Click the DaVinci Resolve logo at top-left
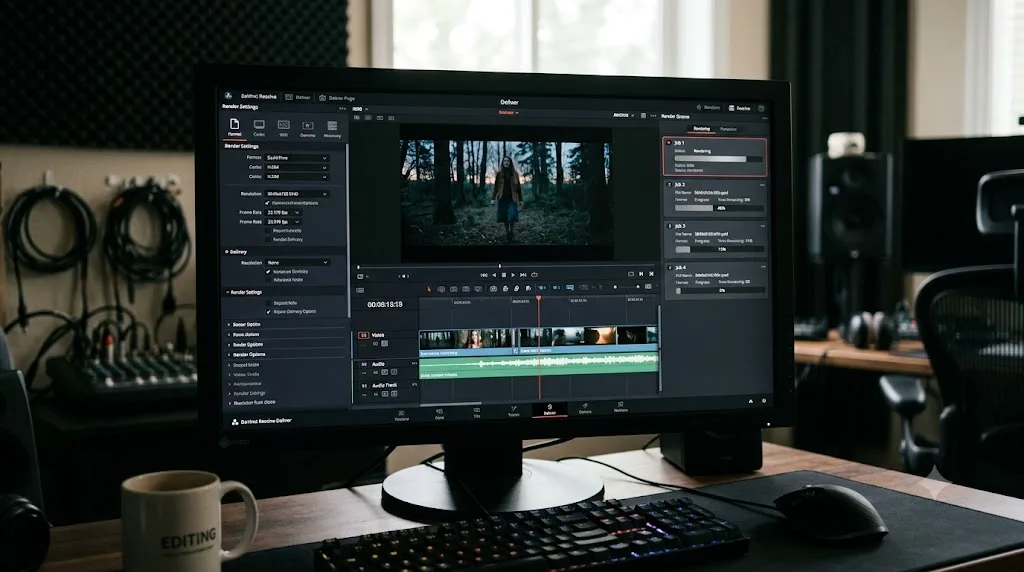This screenshot has height=572, width=1024. coord(228,96)
